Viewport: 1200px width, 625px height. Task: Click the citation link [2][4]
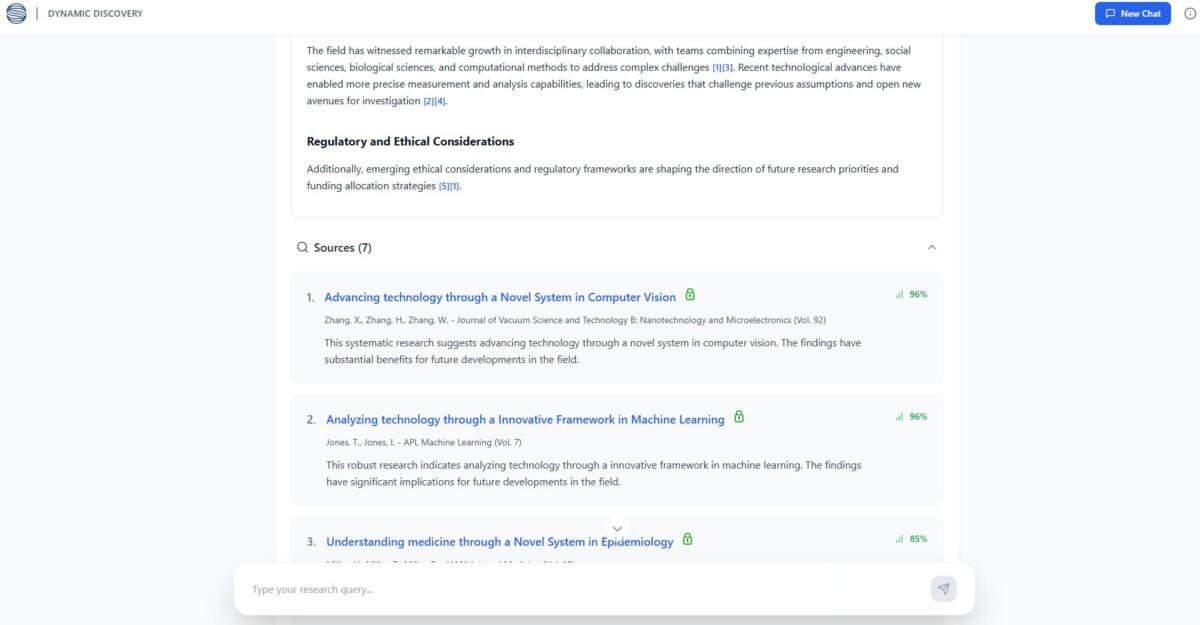[432, 101]
